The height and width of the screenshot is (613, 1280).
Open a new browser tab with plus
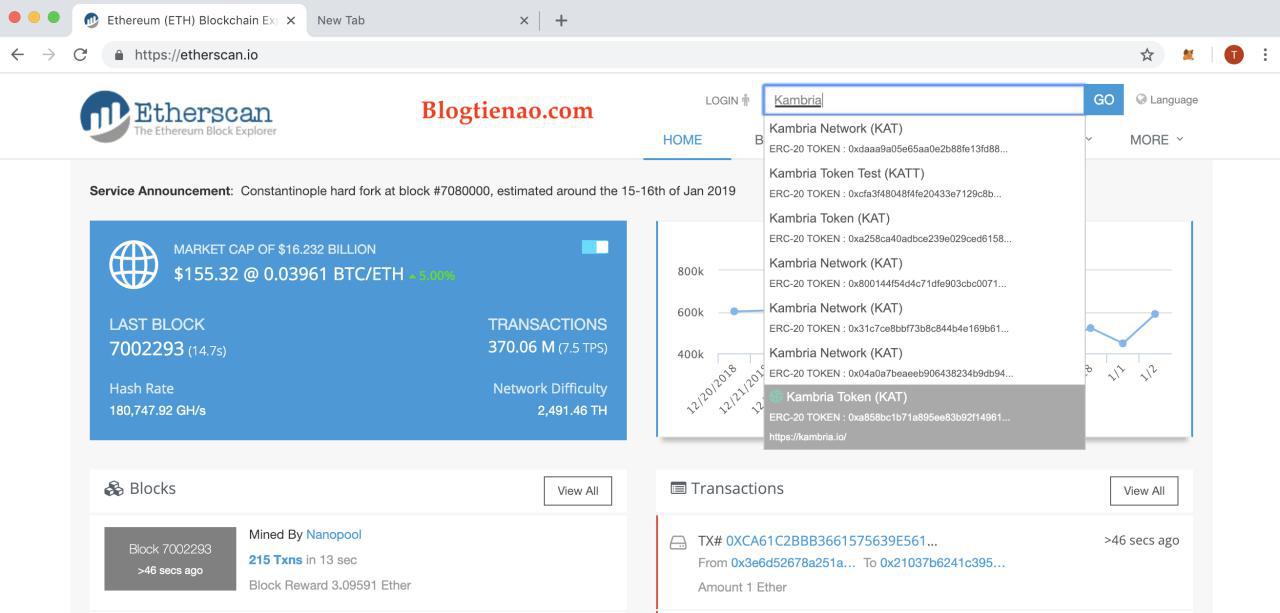coord(561,20)
